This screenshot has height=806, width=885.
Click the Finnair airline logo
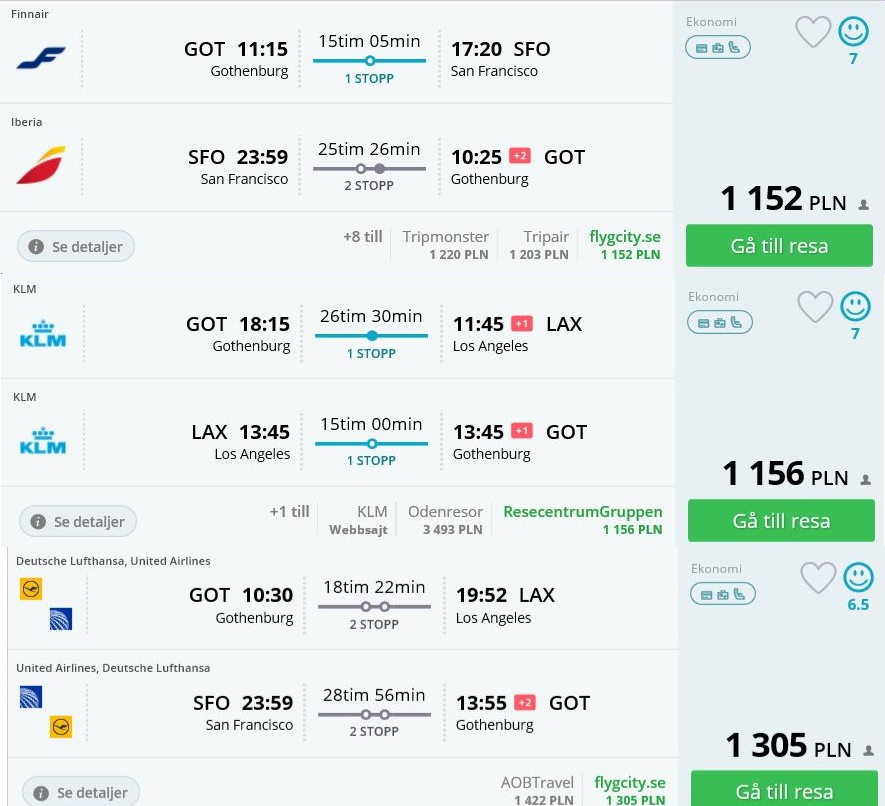tap(41, 58)
